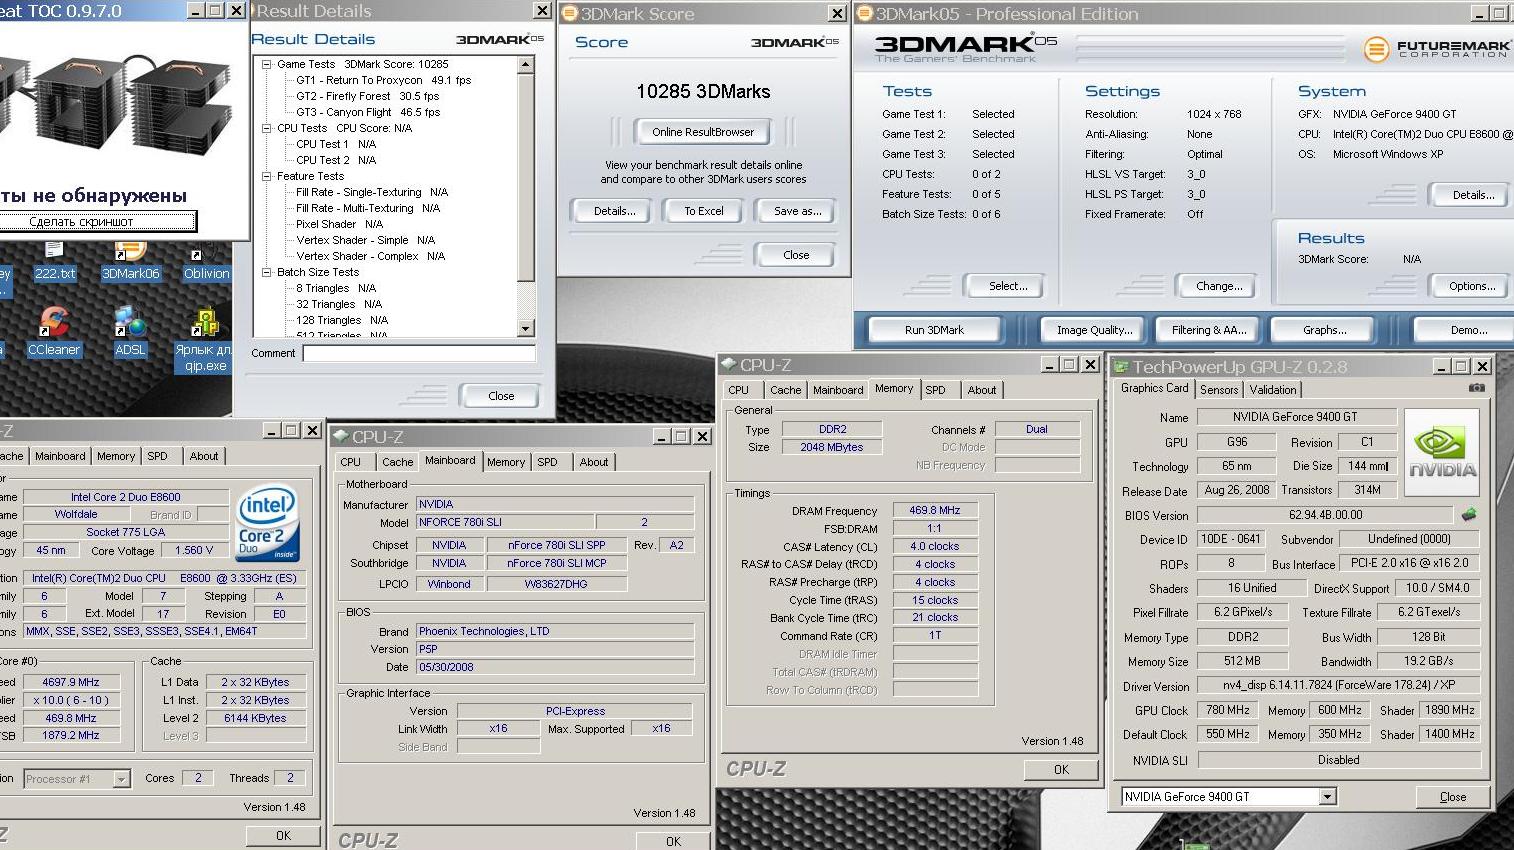Click the Options... button in Results
1514x850 pixels.
tap(1472, 286)
